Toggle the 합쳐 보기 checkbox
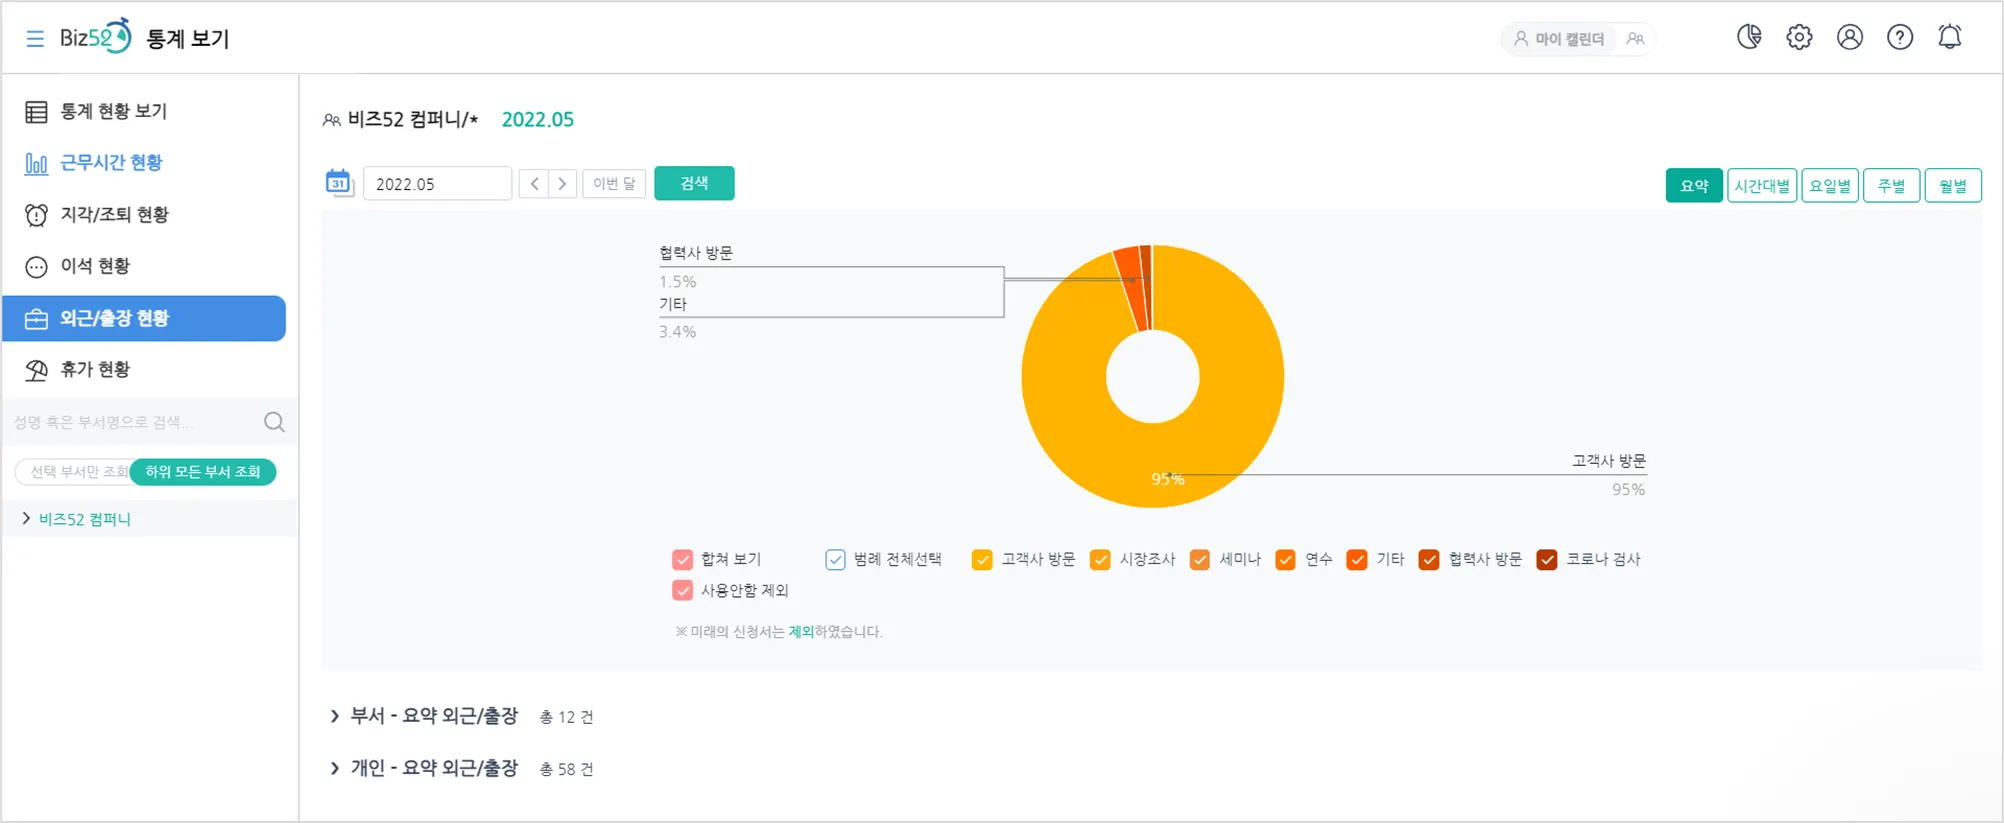 click(x=683, y=559)
